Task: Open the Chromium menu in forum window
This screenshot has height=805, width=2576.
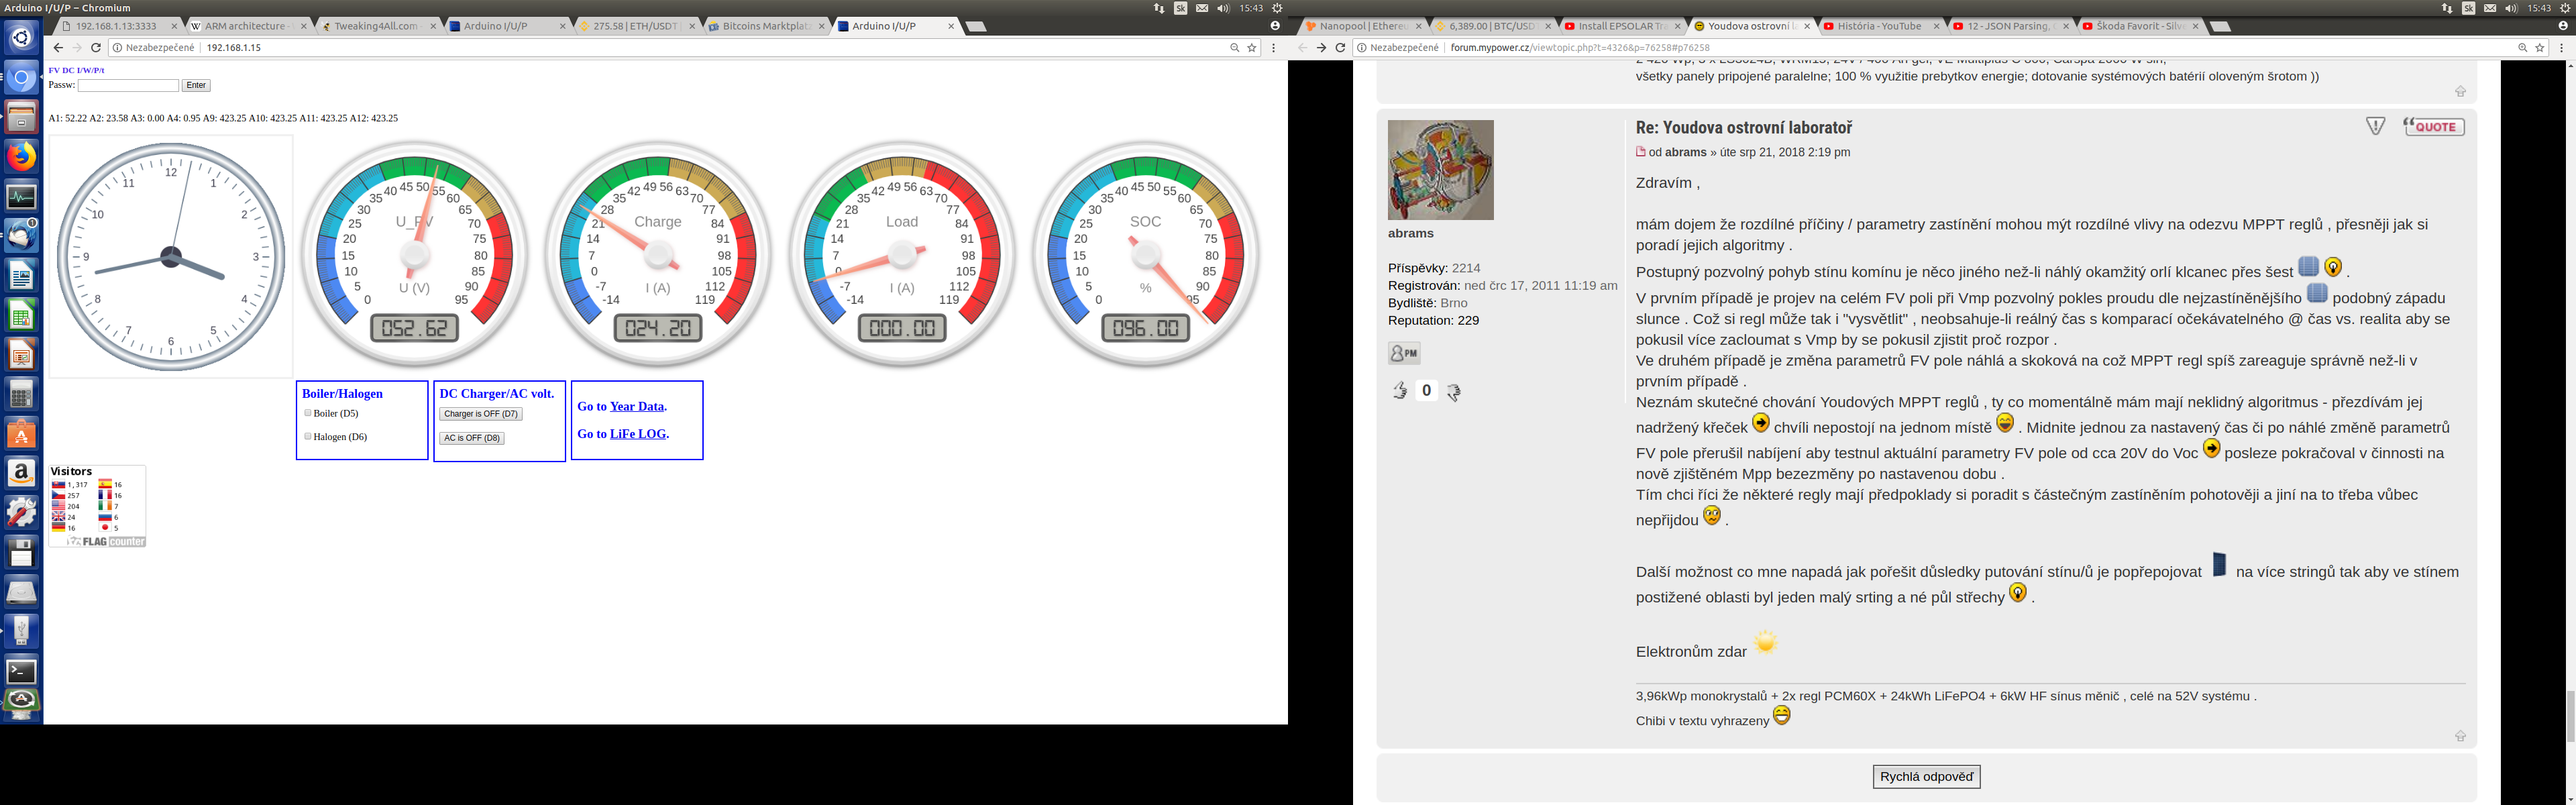Action: (x=2561, y=48)
